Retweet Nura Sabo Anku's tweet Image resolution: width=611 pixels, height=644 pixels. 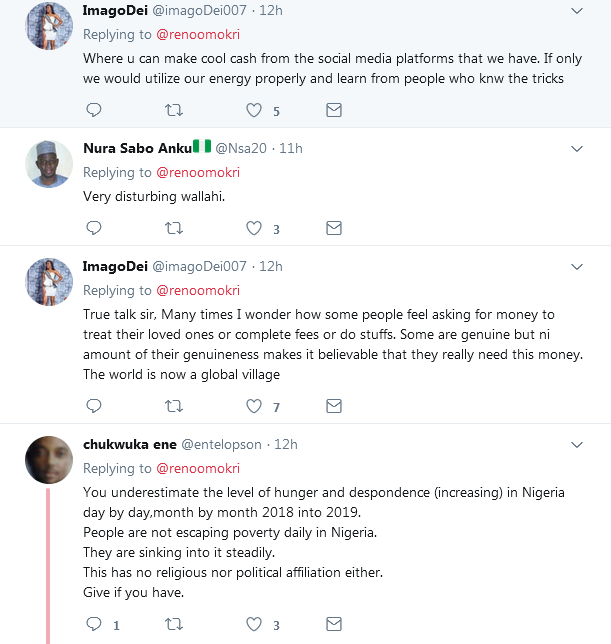point(174,228)
